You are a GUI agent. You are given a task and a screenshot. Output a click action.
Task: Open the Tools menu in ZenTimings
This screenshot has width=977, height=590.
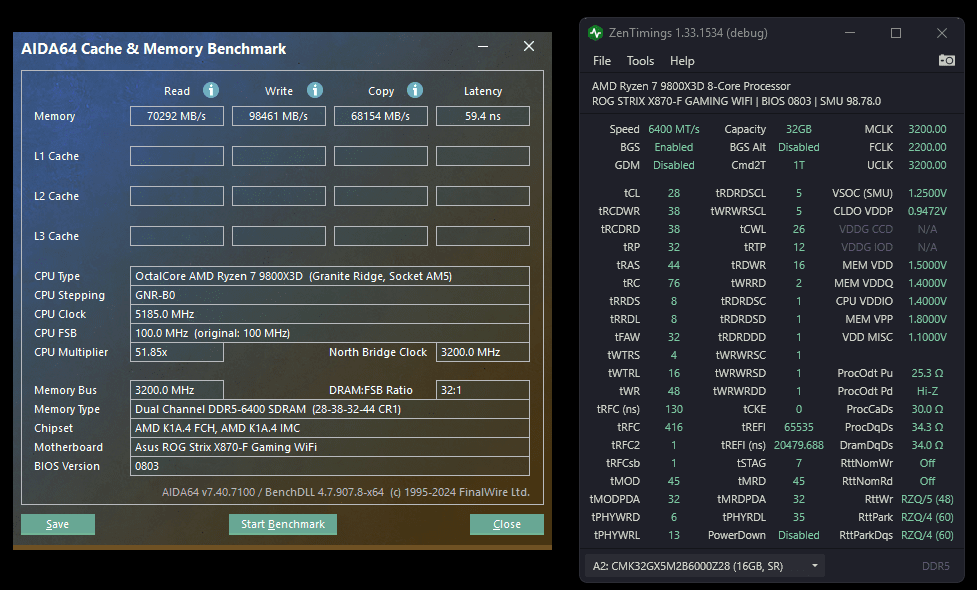(x=640, y=61)
